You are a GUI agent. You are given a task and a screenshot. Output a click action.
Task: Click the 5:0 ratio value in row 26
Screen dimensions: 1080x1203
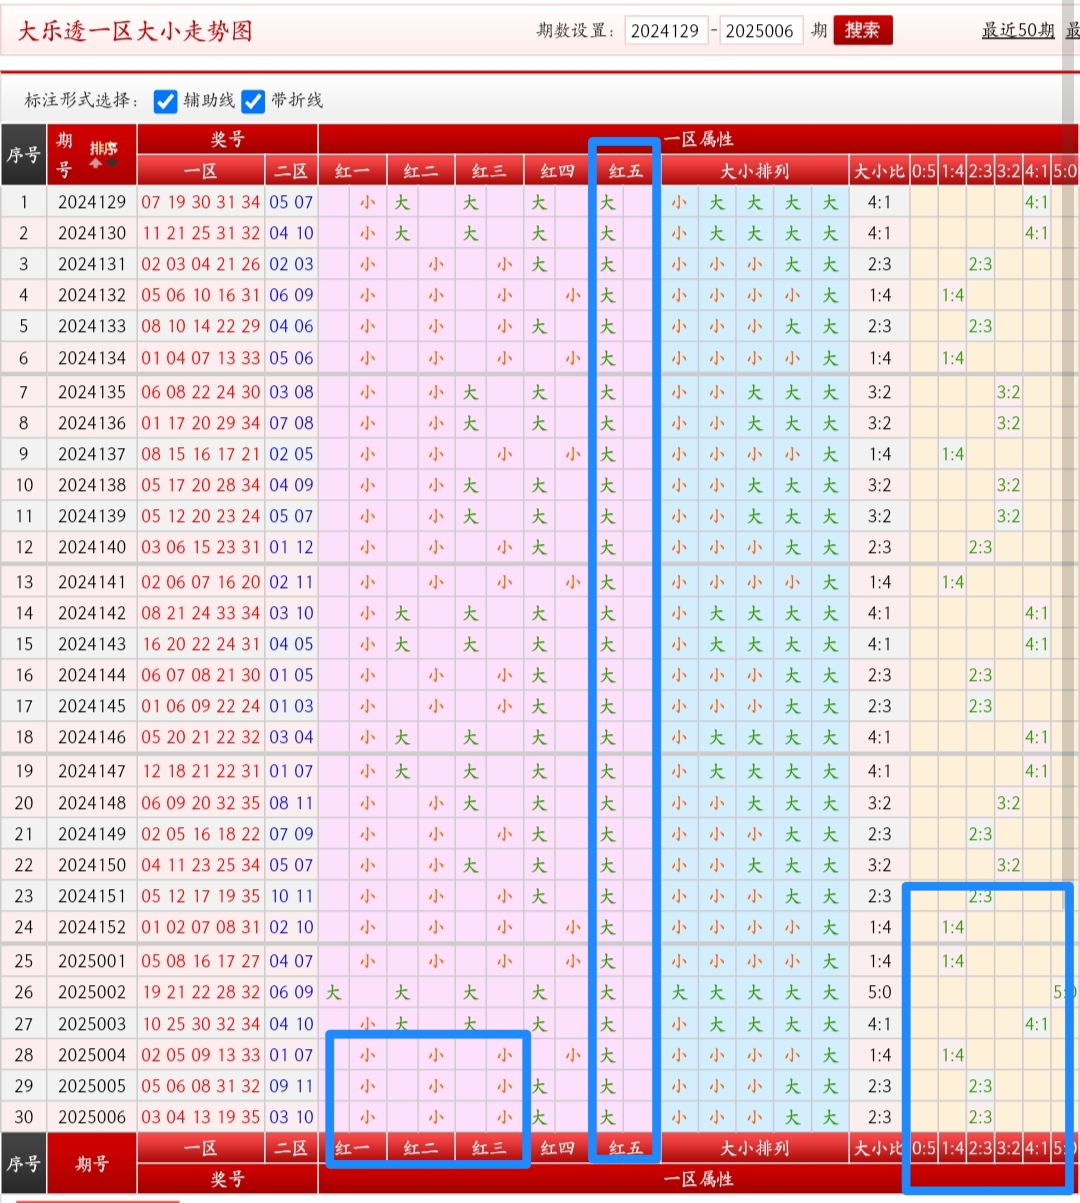[1064, 993]
